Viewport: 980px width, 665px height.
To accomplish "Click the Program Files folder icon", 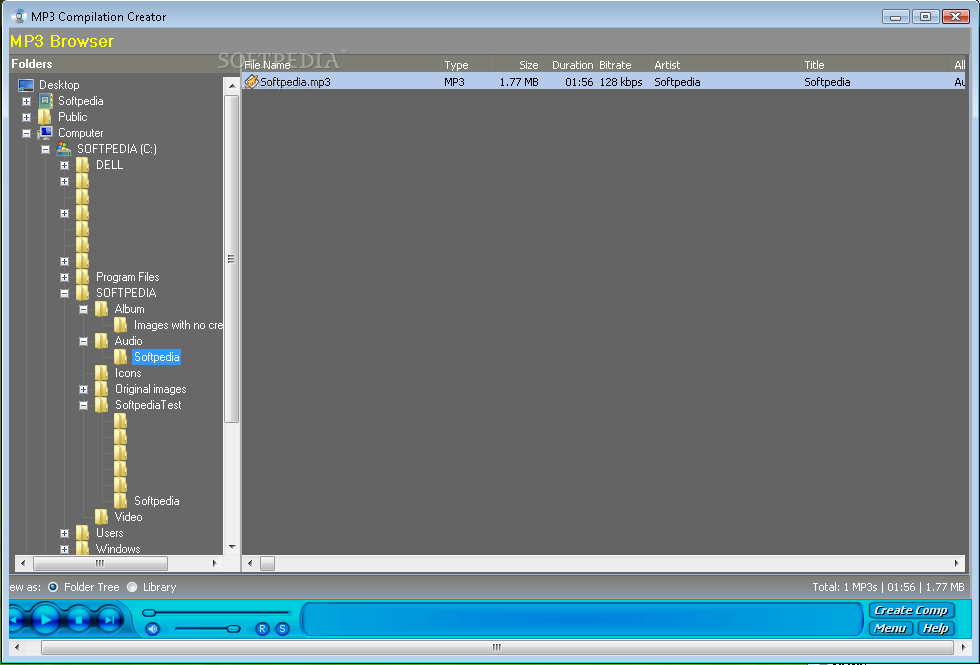I will 82,277.
